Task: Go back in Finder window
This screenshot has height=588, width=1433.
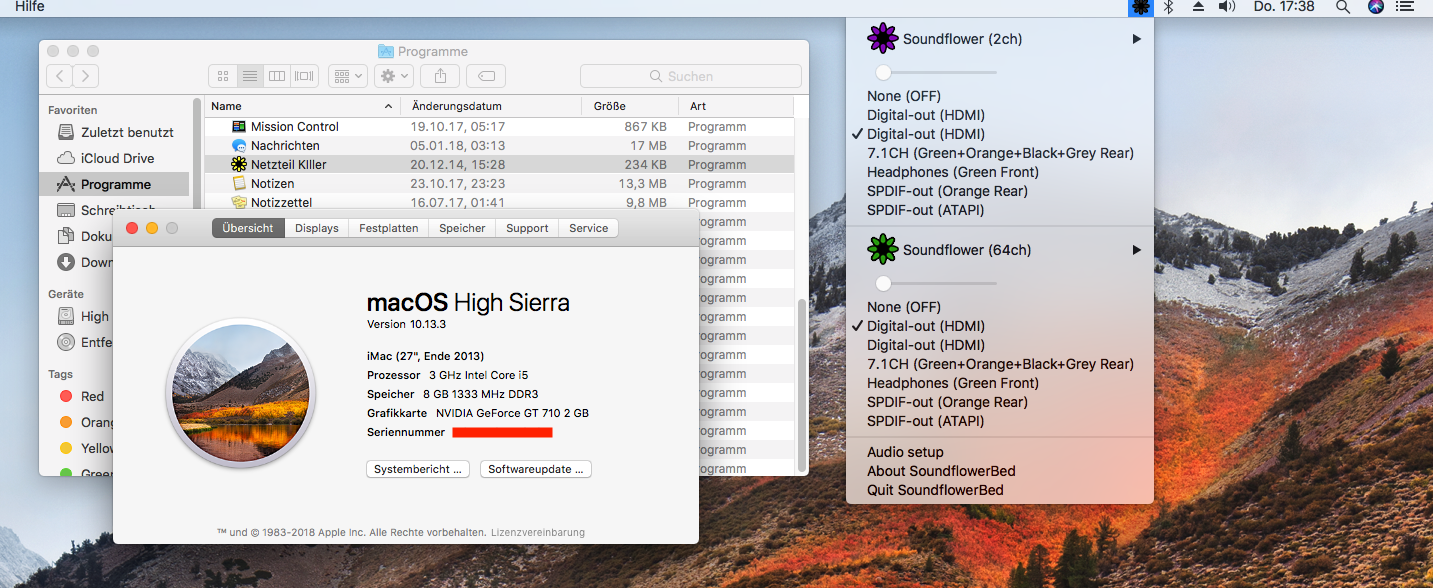Action: [59, 76]
